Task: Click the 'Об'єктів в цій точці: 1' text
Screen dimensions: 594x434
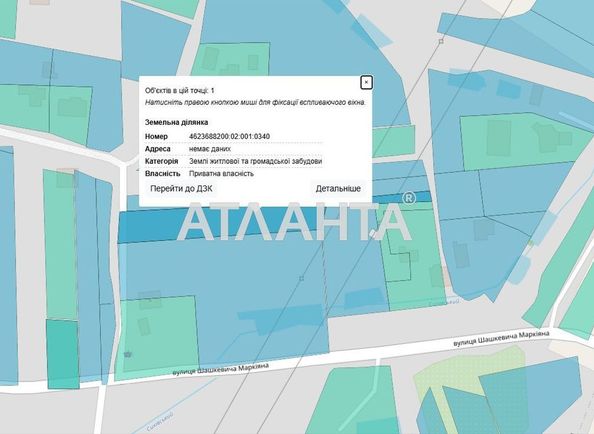Action: [x=180, y=90]
